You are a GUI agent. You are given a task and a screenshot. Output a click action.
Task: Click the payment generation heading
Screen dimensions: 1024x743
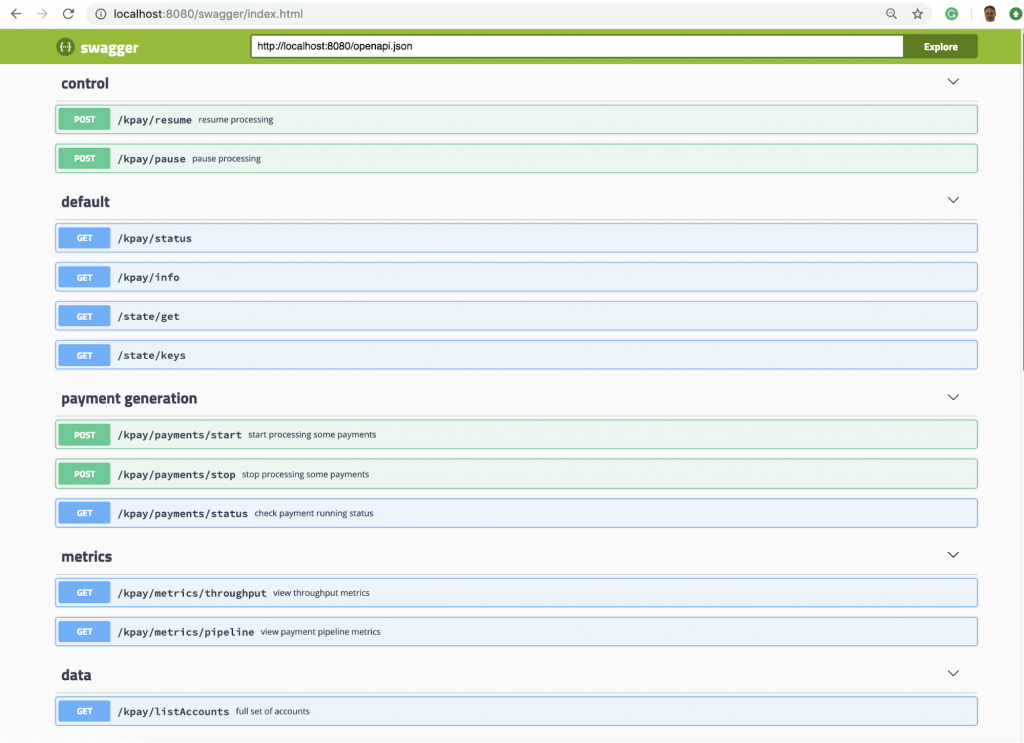tap(129, 398)
